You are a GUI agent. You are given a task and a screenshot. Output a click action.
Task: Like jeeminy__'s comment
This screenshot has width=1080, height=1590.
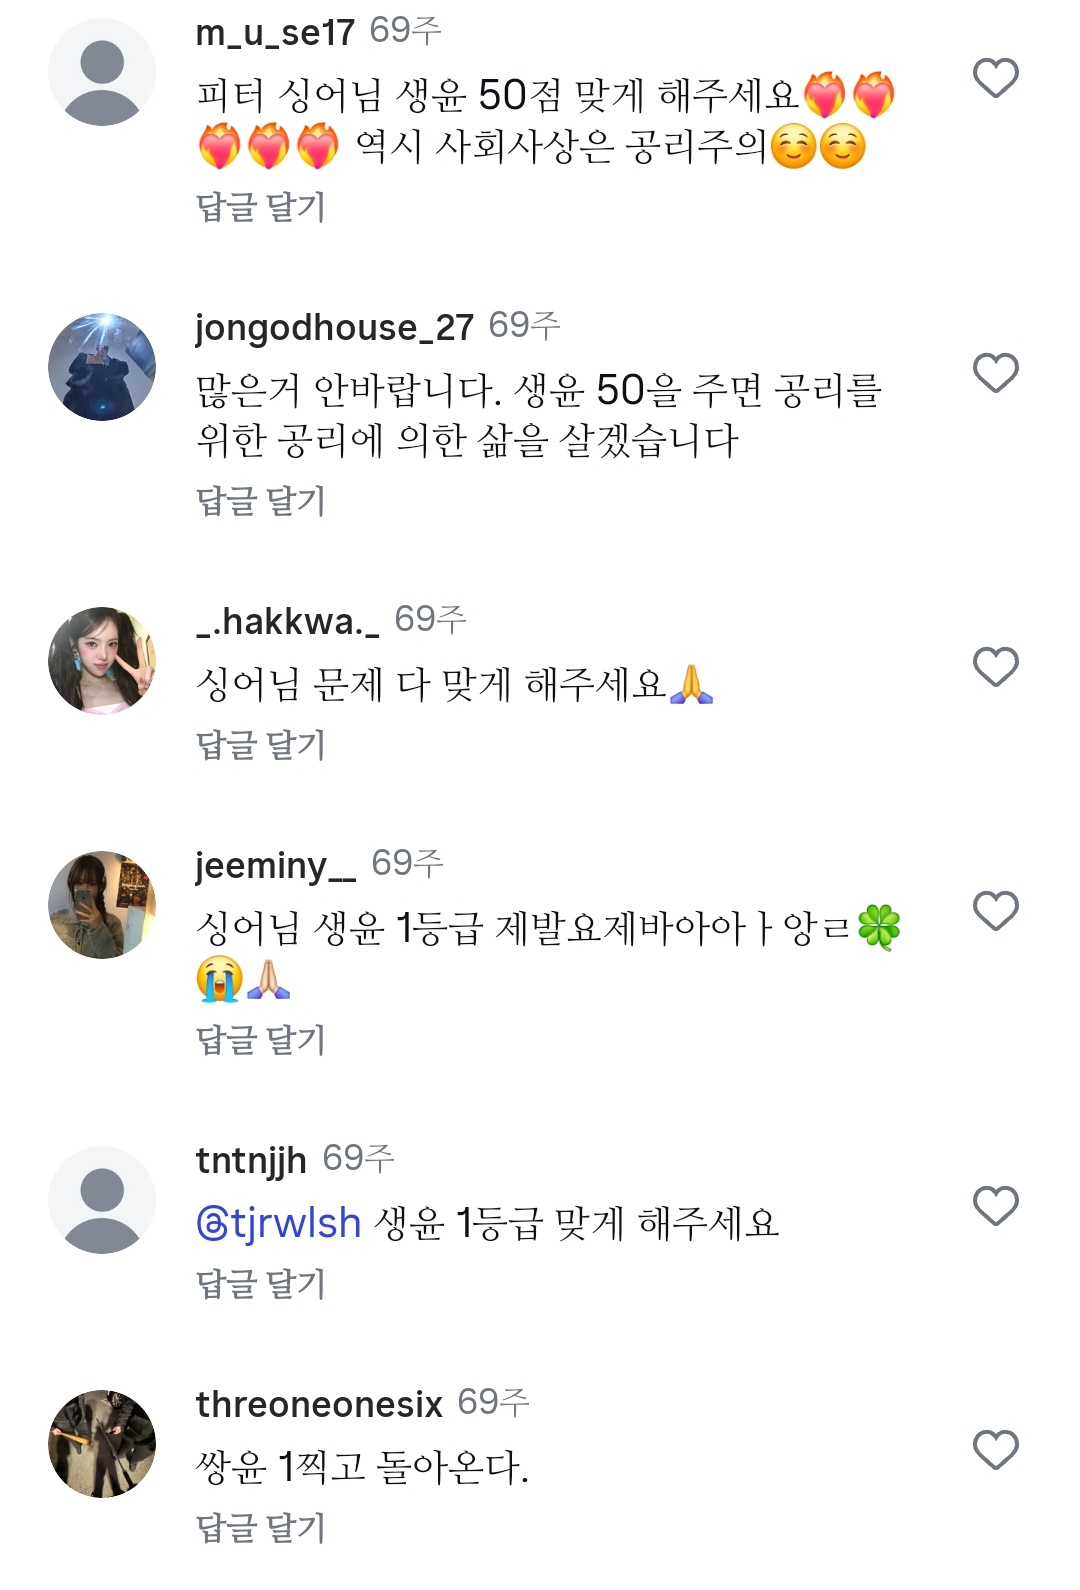pyautogui.click(x=995, y=911)
